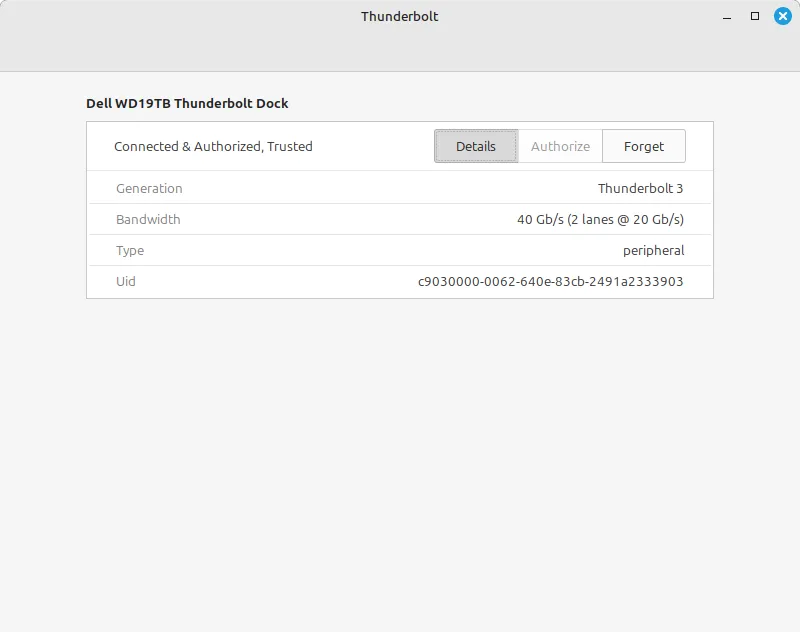Screen dimensions: 800x632
Task: Click the Uid row label
Action: coord(126,282)
